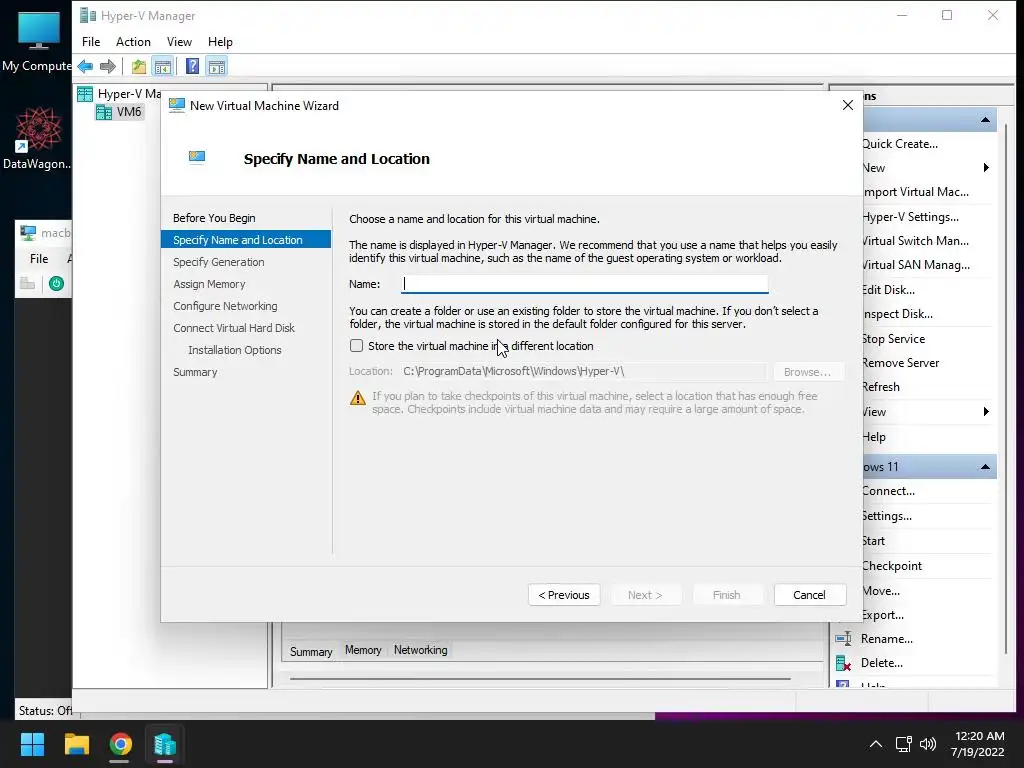Click Inspect Disk action
1024x768 pixels.
point(898,314)
